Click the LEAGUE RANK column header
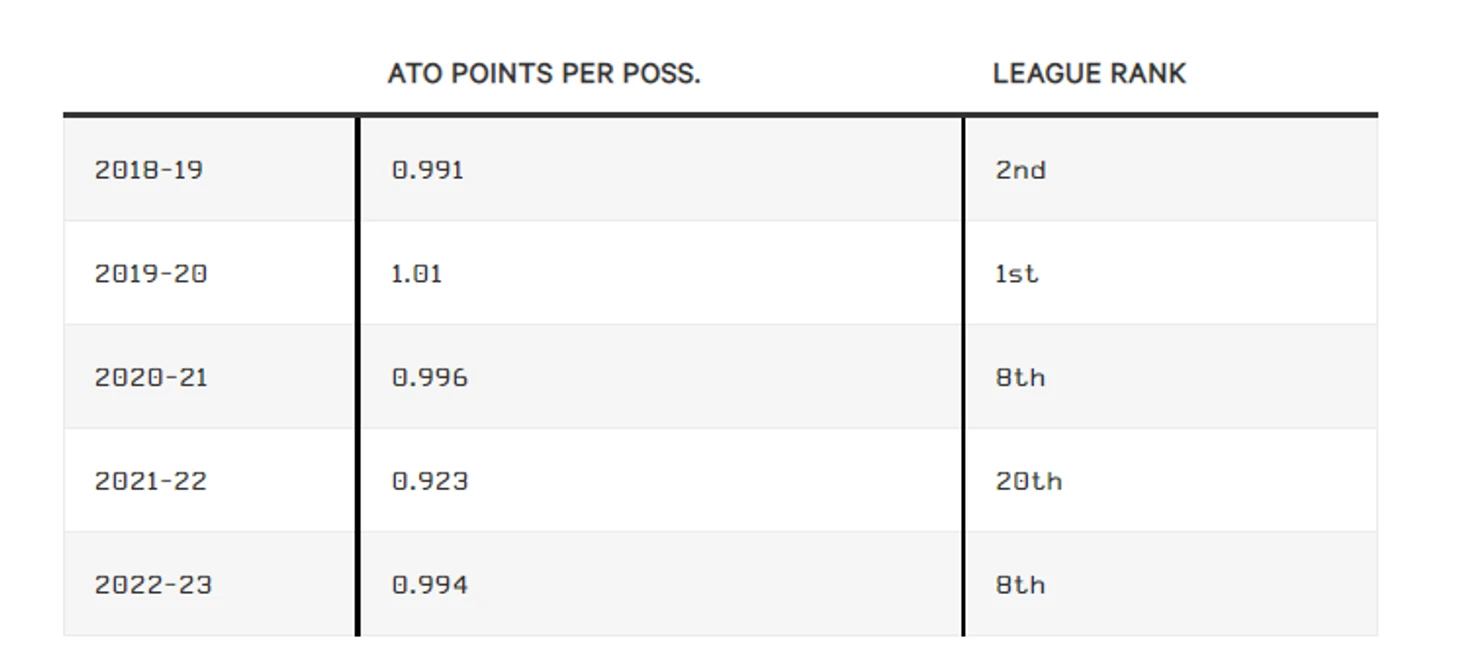The width and height of the screenshot is (1460, 662). coord(1089,74)
